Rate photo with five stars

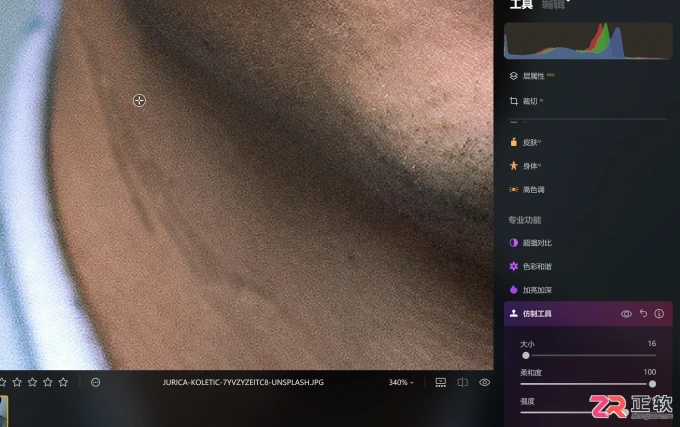[63, 382]
